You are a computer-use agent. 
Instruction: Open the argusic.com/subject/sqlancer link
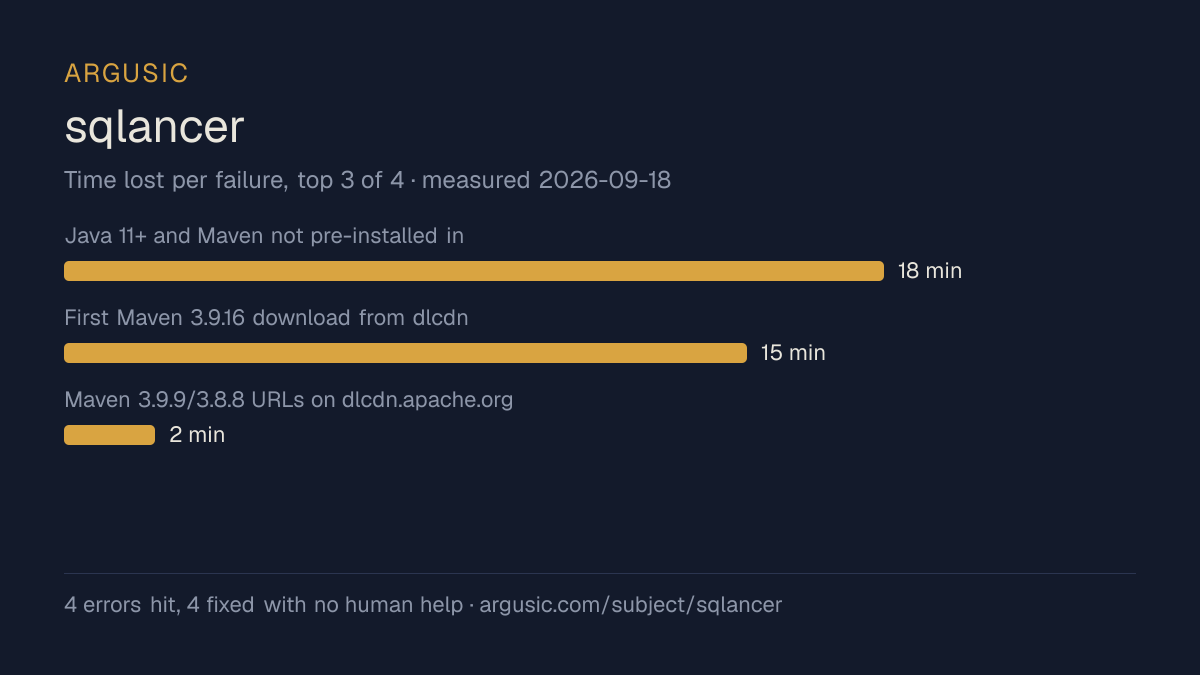pyautogui.click(x=631, y=605)
